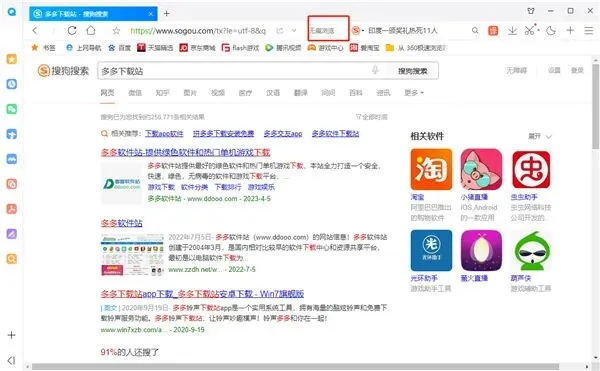Open the 天猫精选 bookmark
The image size is (600, 371).
pos(155,47)
